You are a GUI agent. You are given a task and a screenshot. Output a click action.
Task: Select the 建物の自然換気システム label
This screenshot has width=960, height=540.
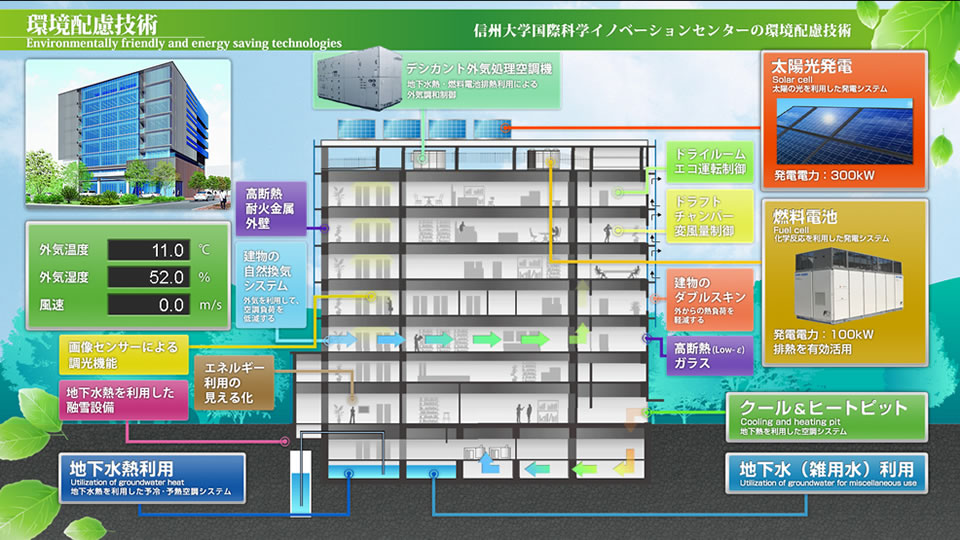pos(271,285)
